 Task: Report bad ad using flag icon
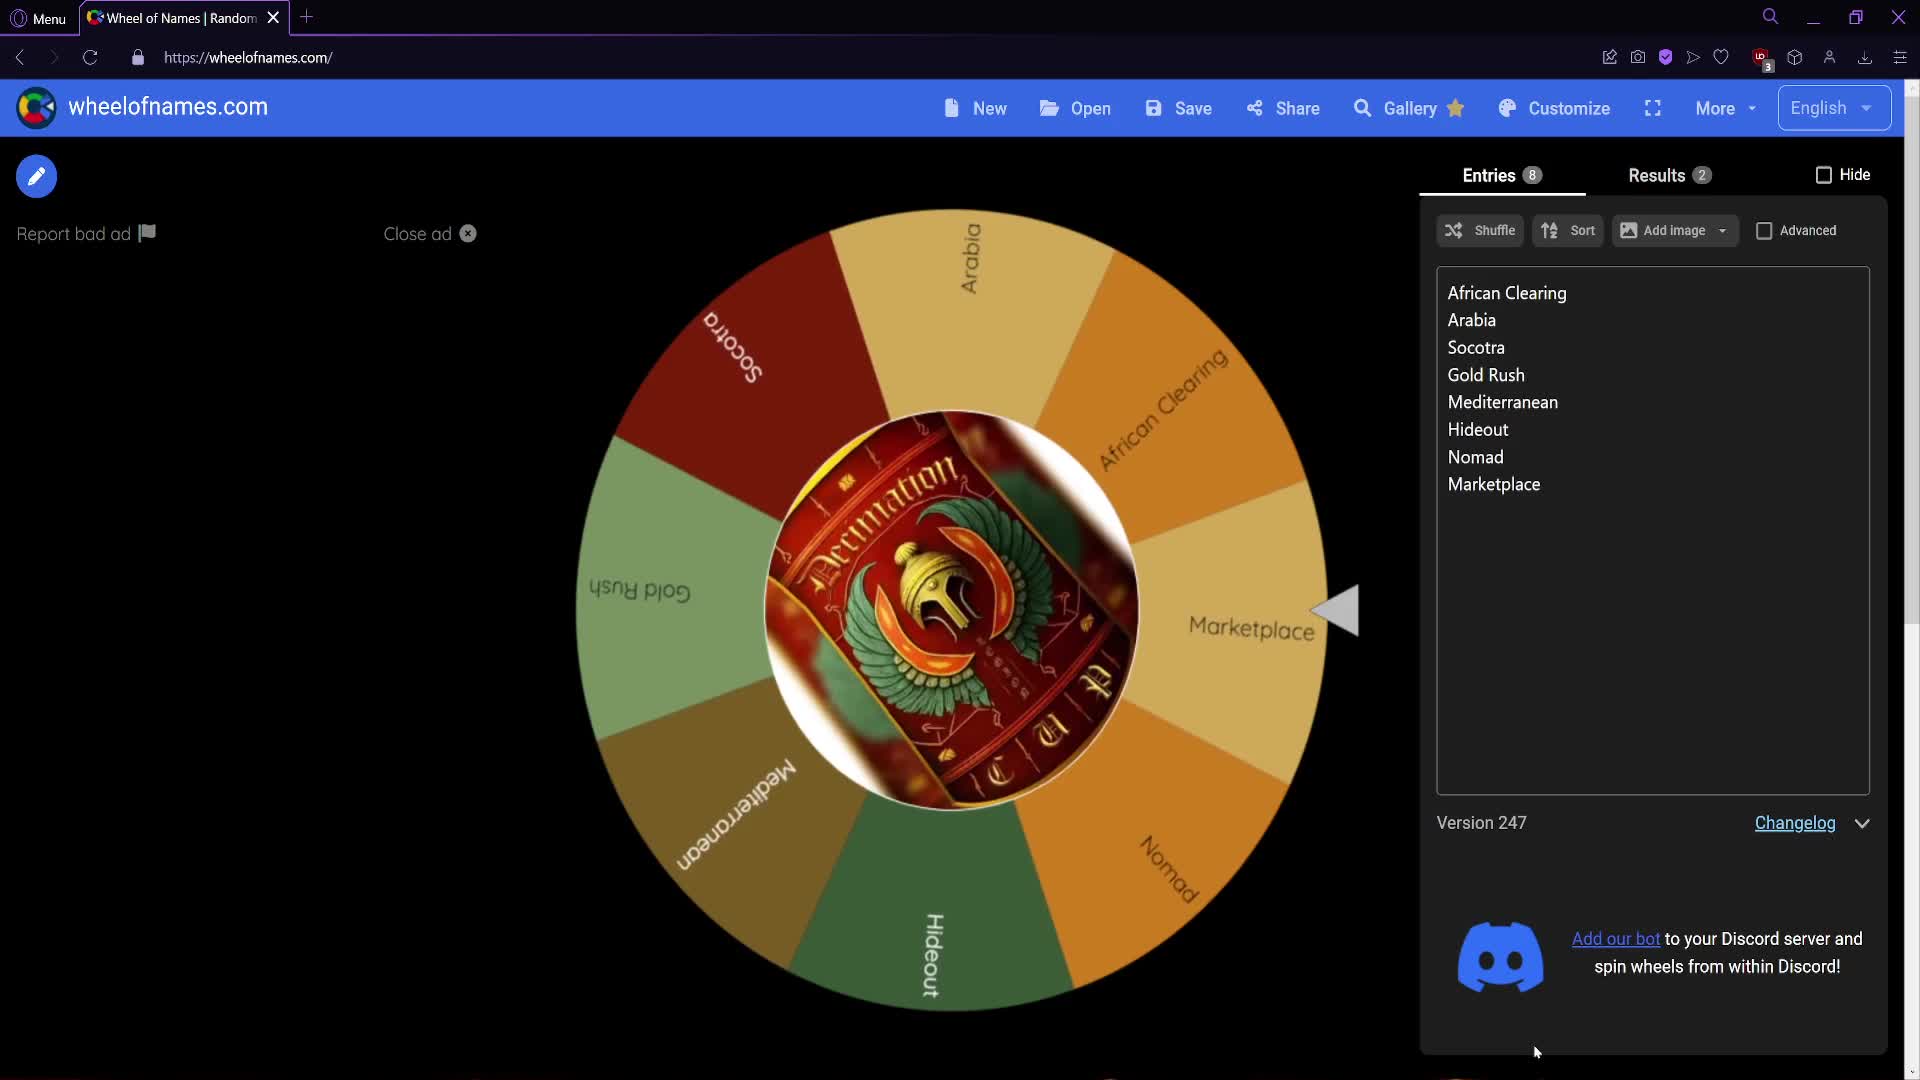coord(147,233)
